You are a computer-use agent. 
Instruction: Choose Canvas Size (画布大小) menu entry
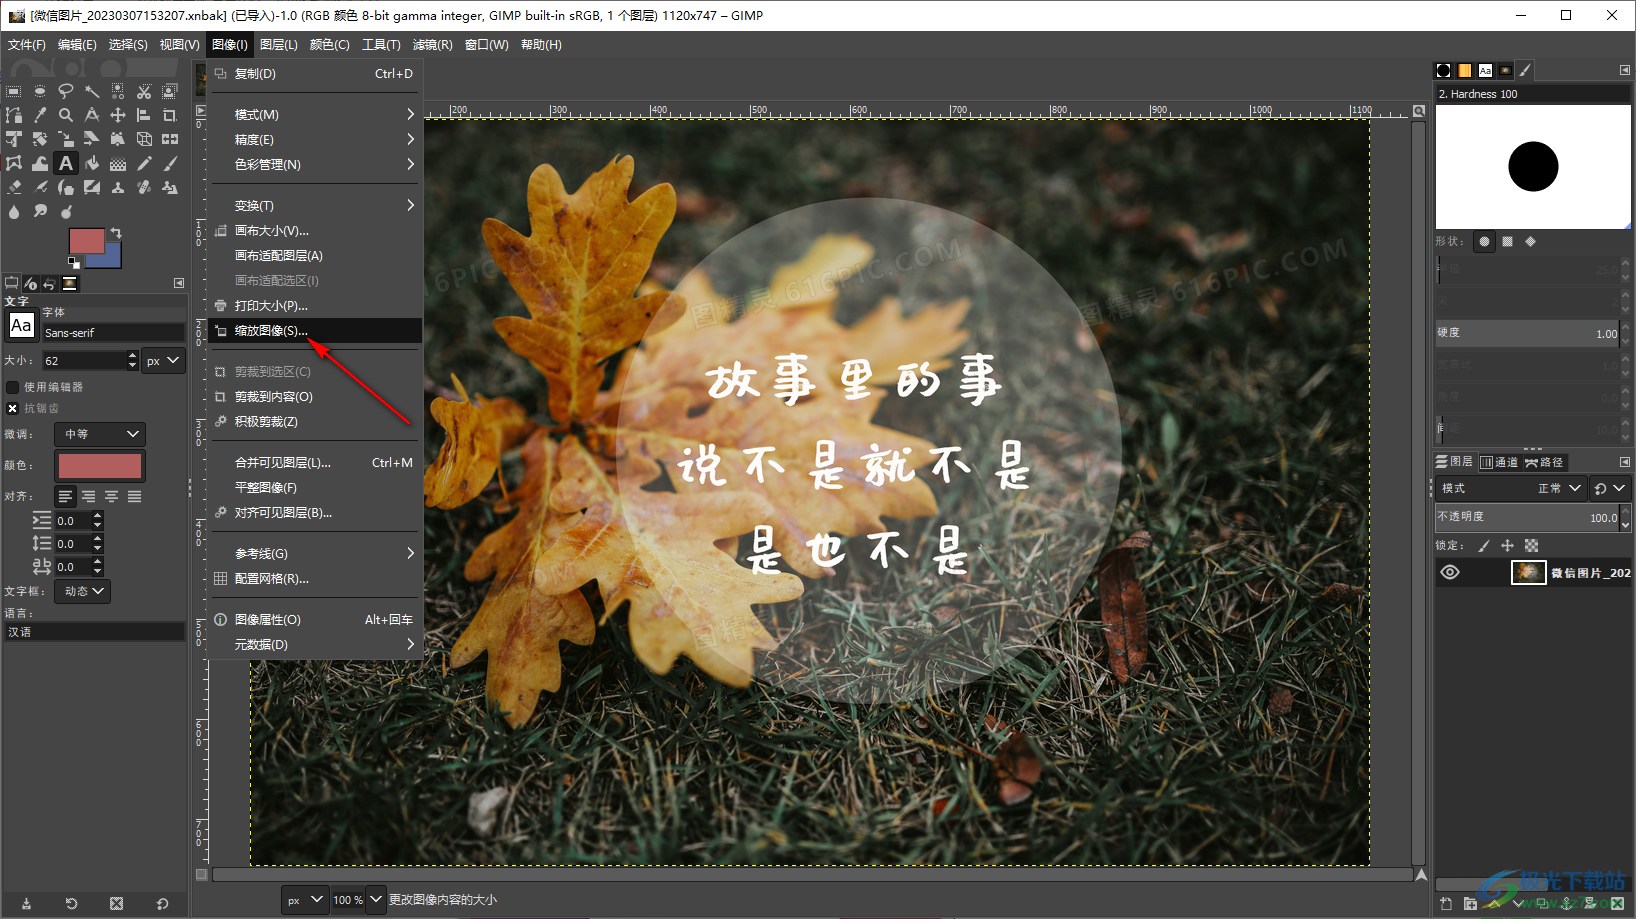(314, 231)
